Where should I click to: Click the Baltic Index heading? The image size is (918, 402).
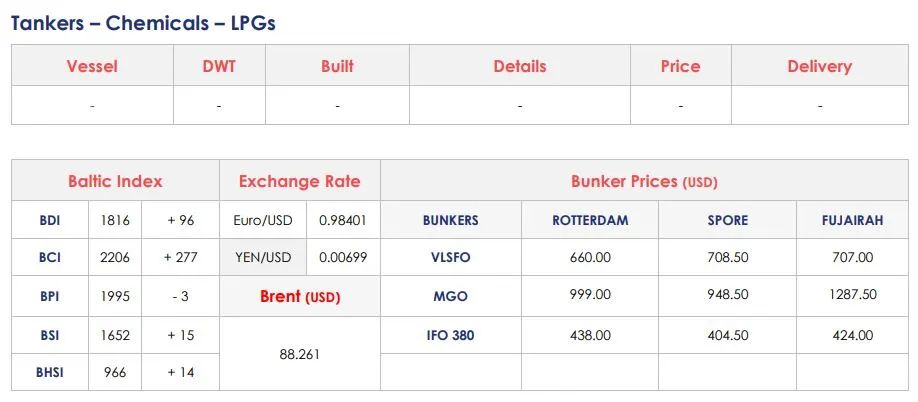tap(115, 181)
